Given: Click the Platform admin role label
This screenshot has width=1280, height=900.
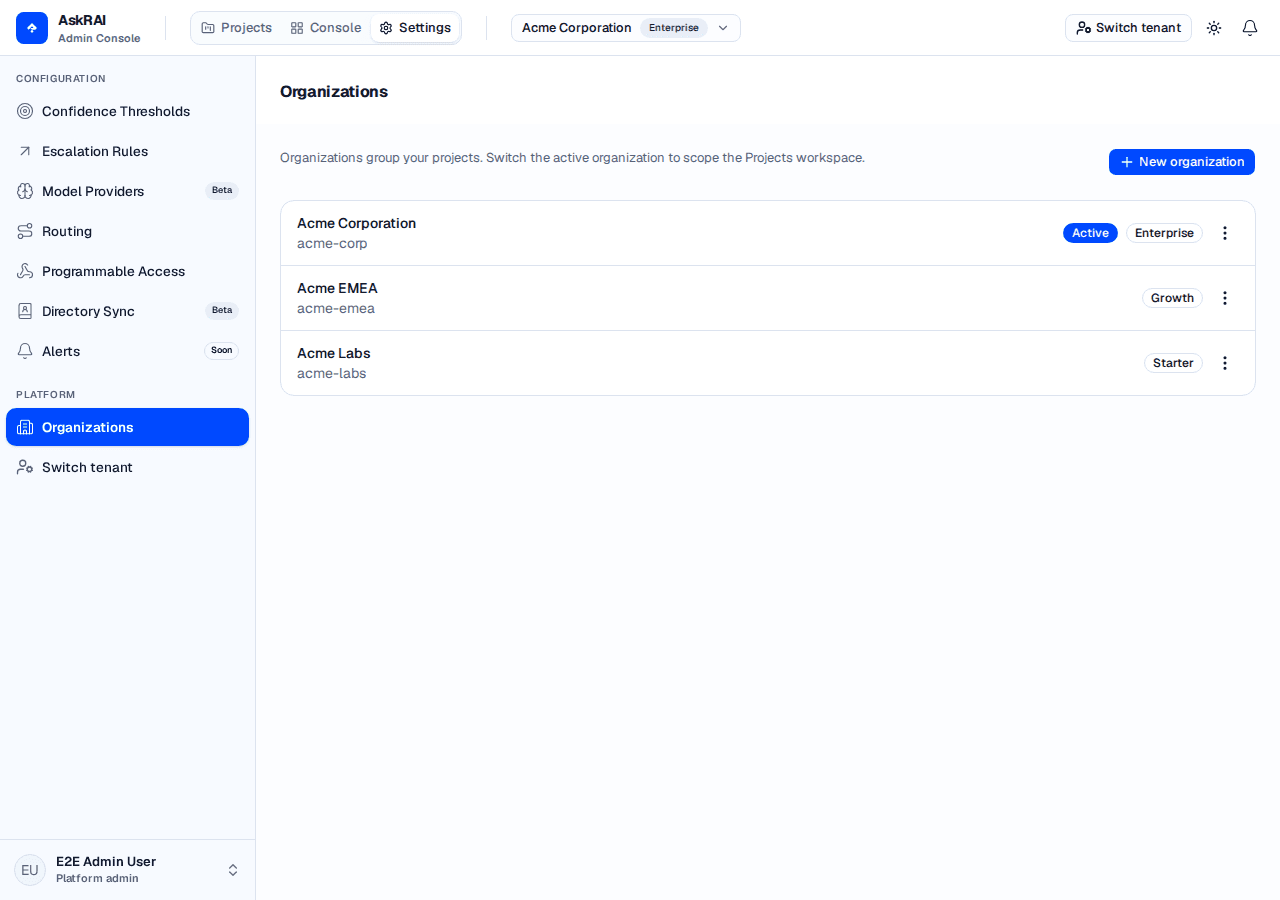Looking at the screenshot, I should [97, 879].
